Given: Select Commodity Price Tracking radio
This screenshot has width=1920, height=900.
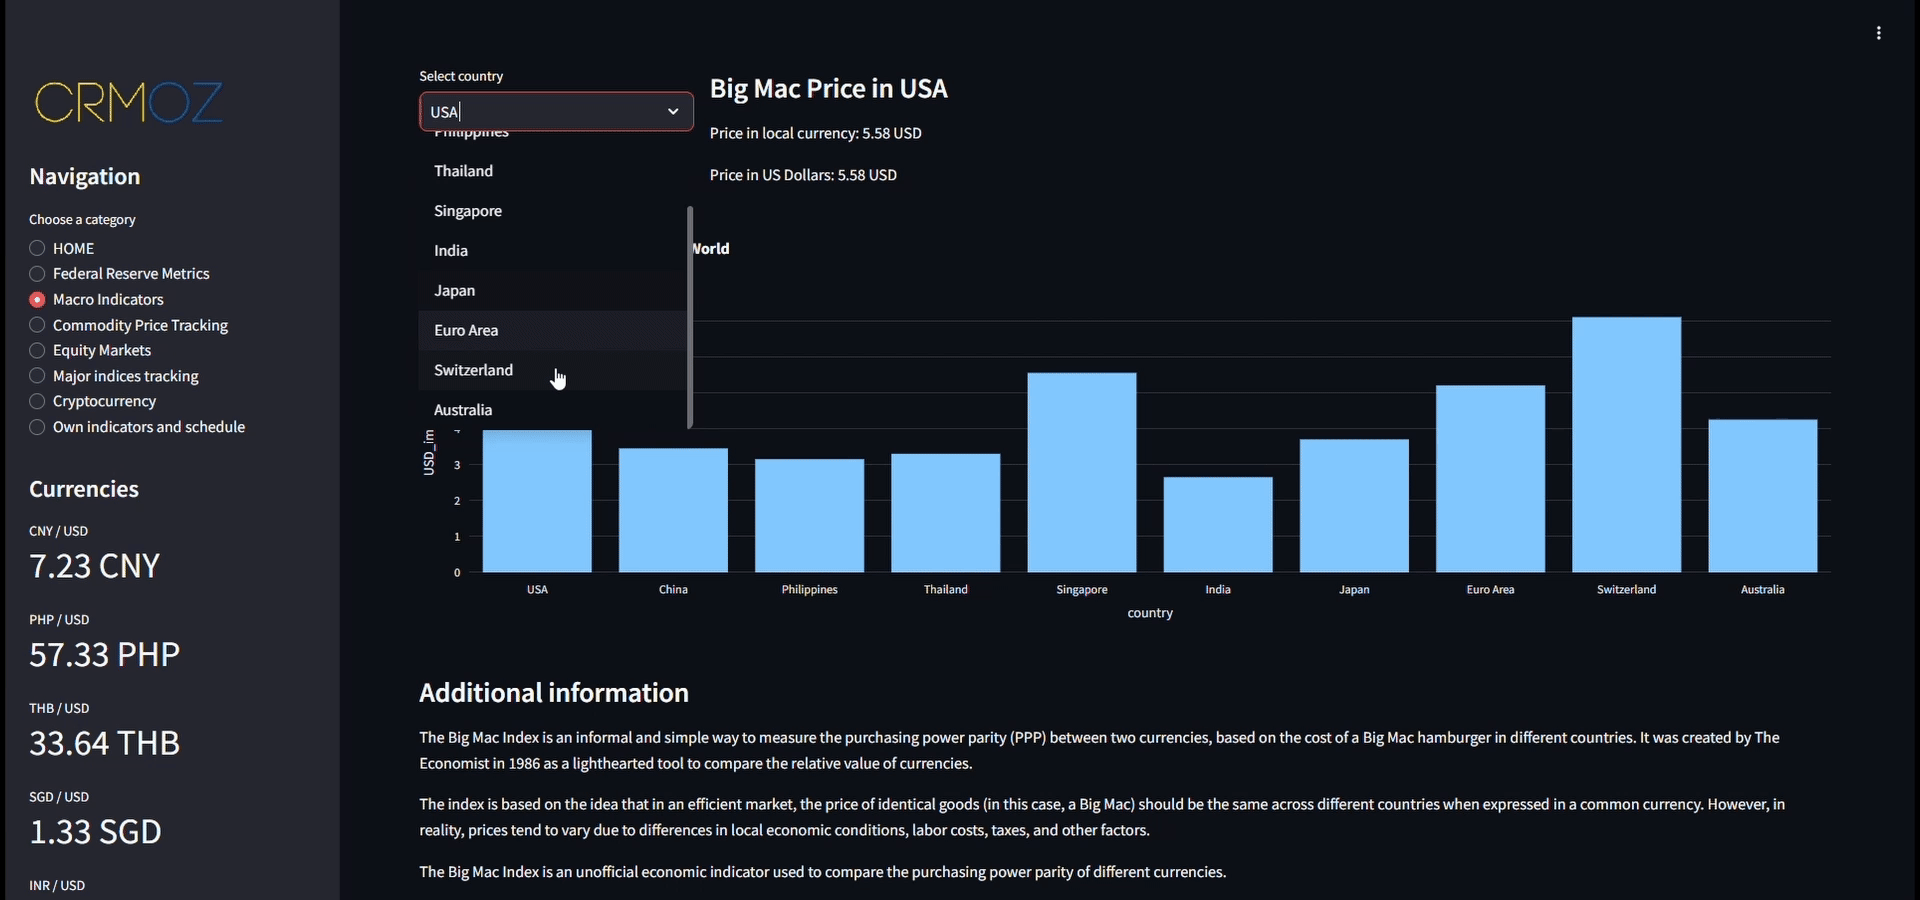Looking at the screenshot, I should pos(38,325).
